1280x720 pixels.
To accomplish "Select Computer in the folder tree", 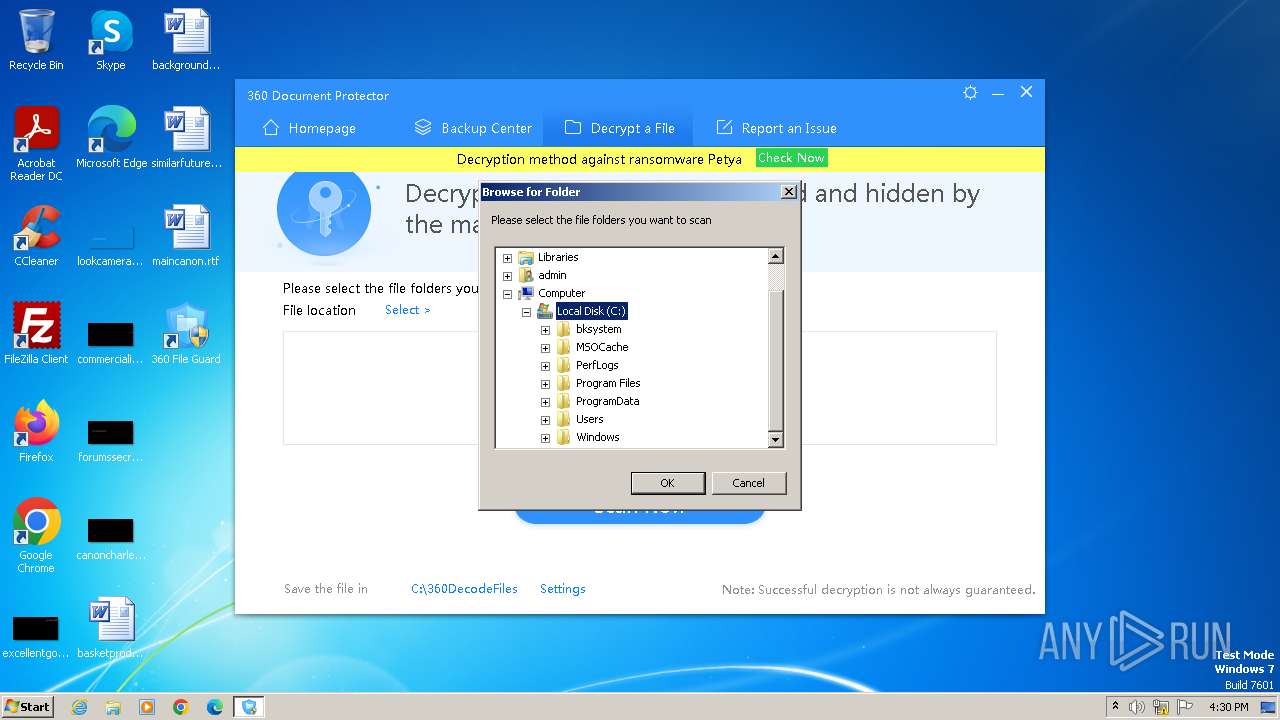I will [561, 293].
